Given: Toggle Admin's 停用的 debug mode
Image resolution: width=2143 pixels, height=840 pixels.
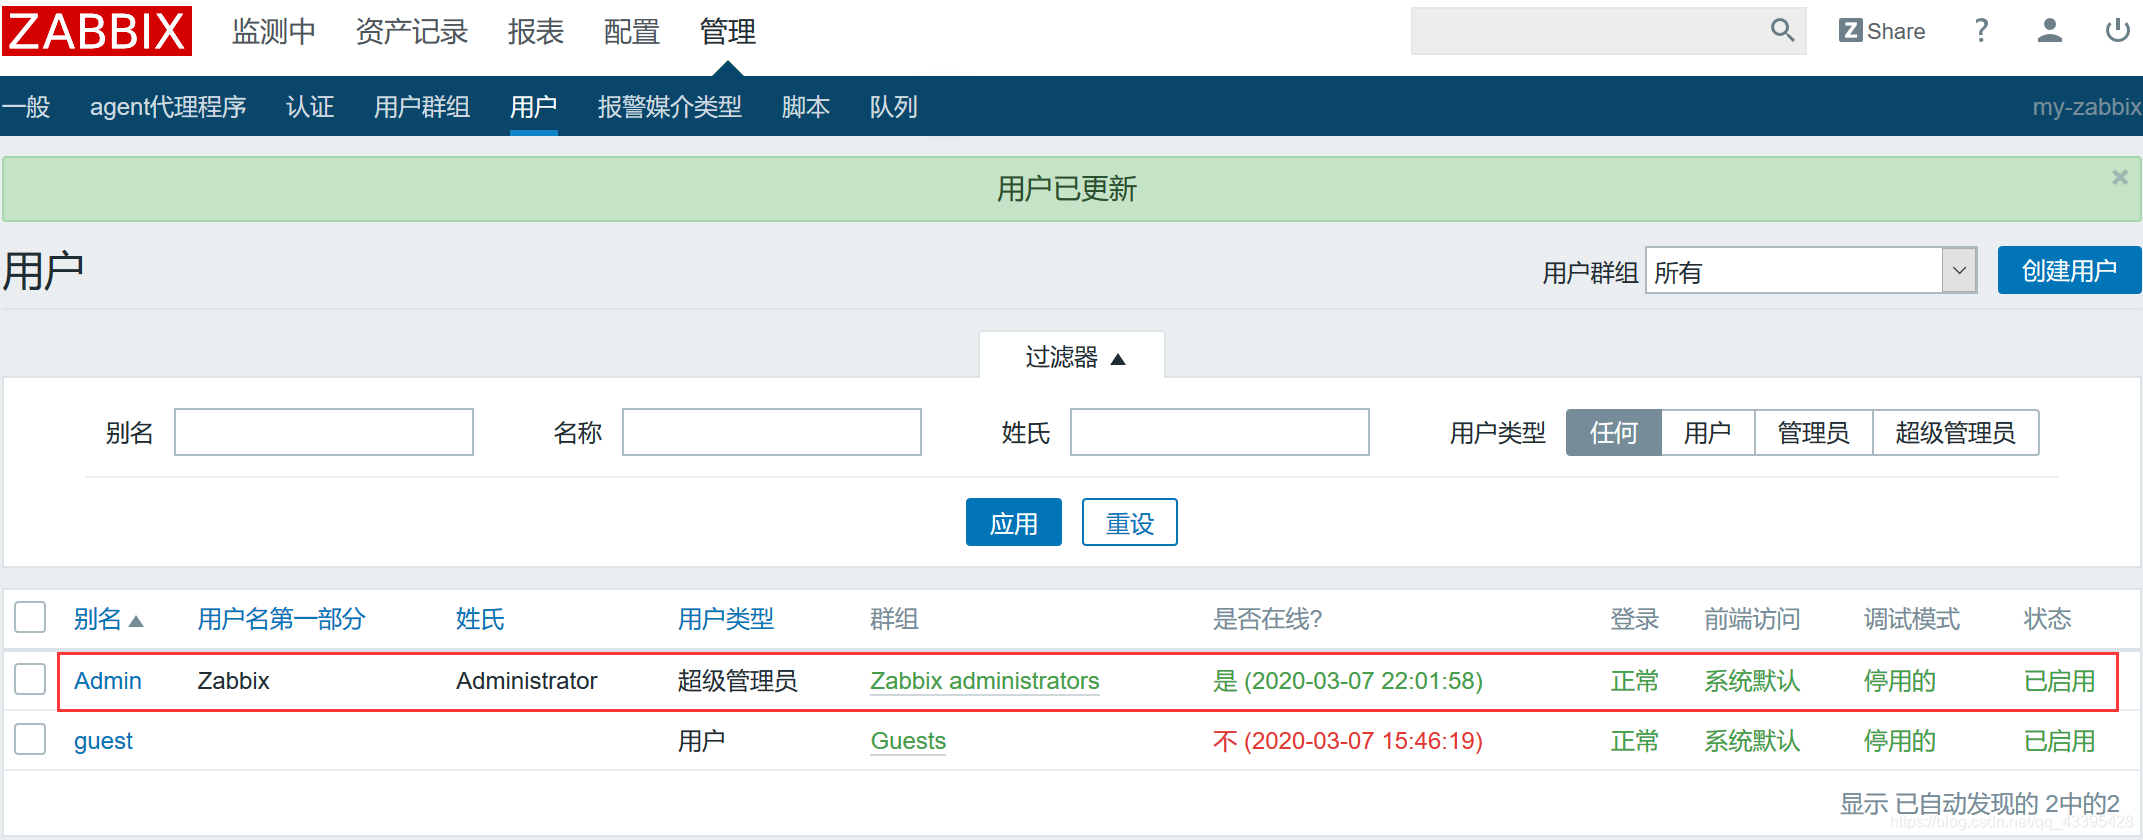Looking at the screenshot, I should (x=1900, y=681).
